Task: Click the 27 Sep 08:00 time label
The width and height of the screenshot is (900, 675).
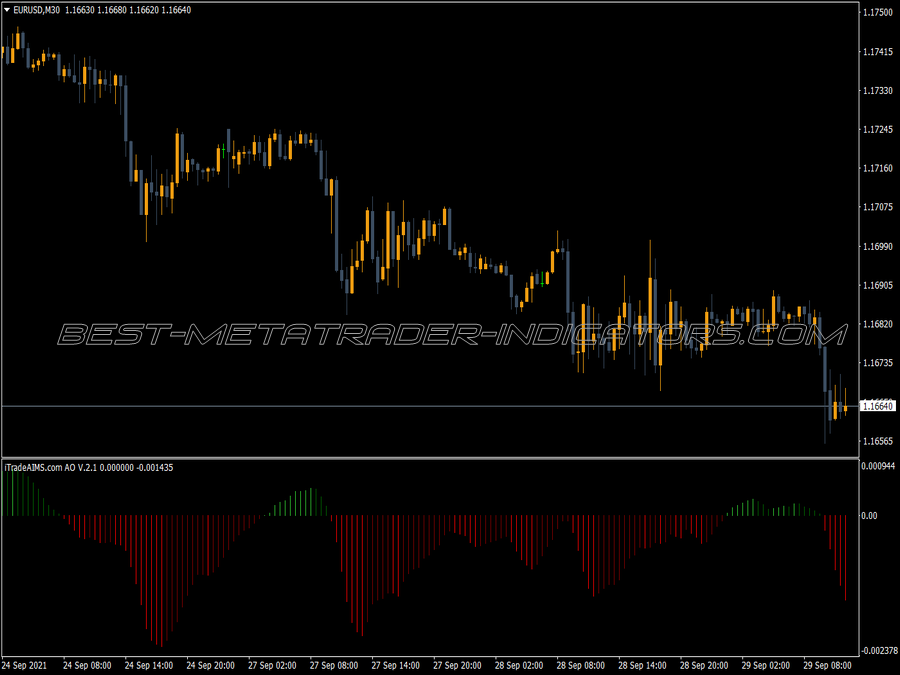Action: (x=334, y=665)
